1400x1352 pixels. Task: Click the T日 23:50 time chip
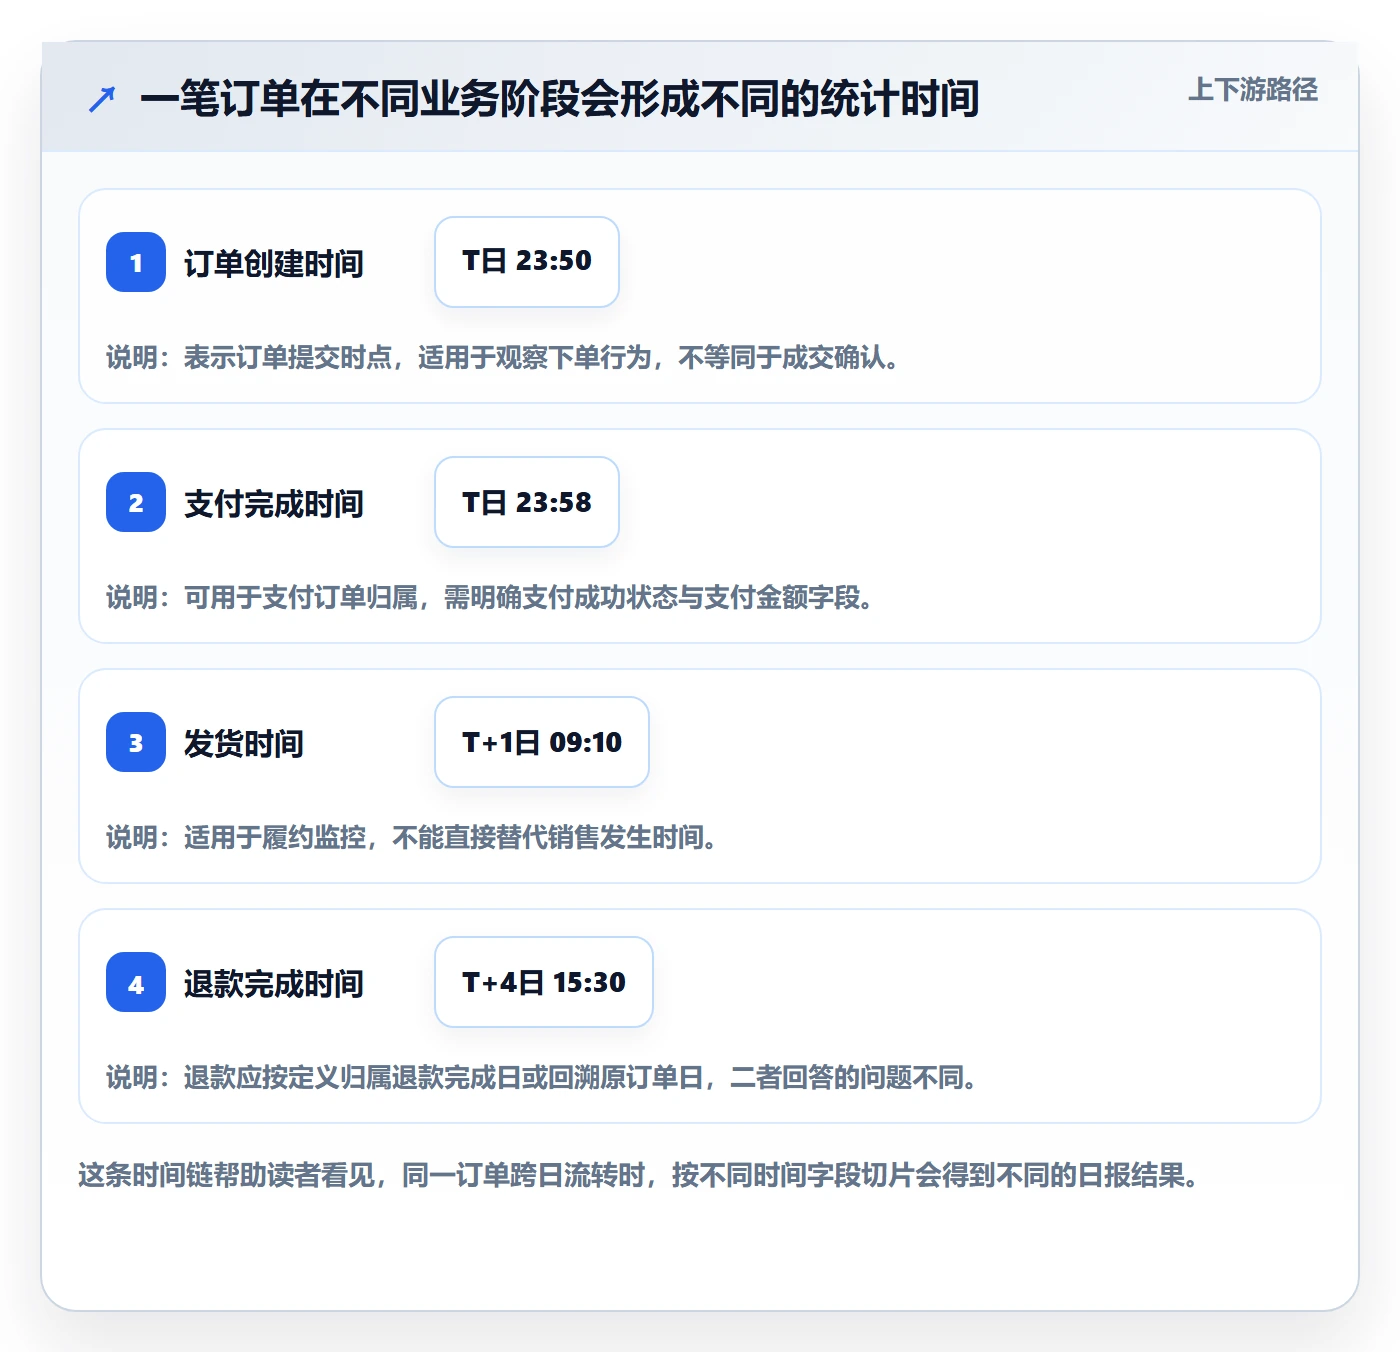pos(527,262)
